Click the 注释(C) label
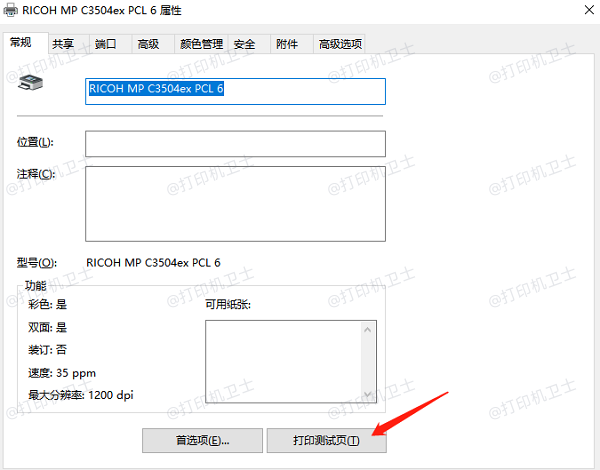Screen dimensions: 600x470 point(35,174)
